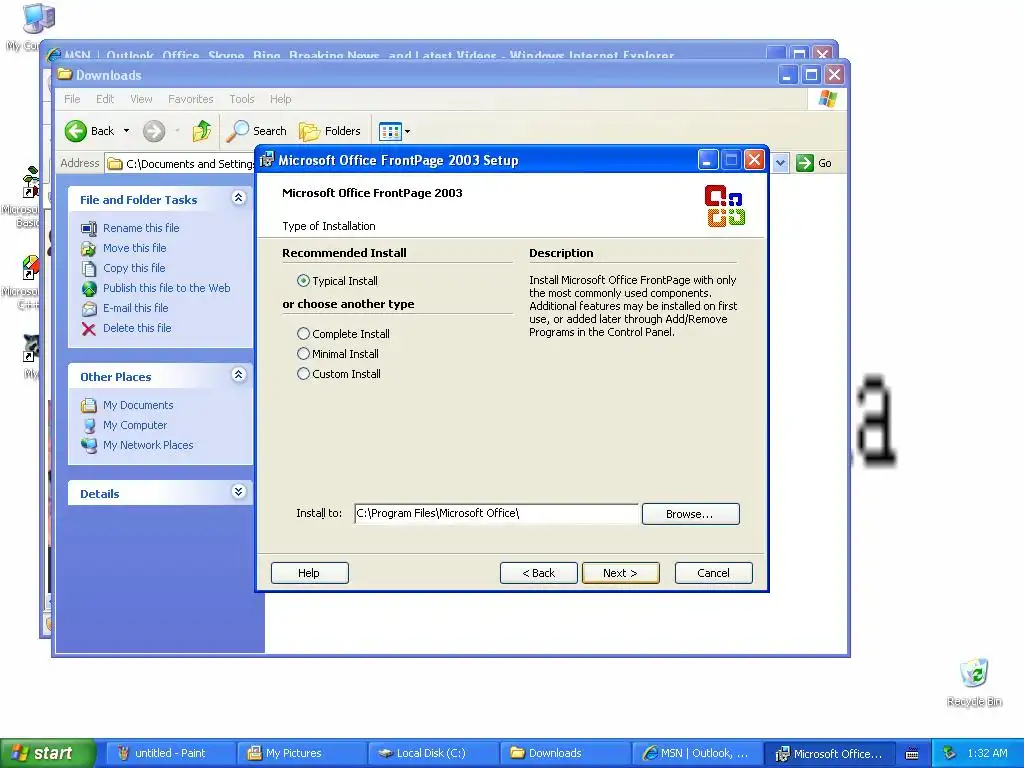The height and width of the screenshot is (768, 1024).
Task: Click Publish this file to the Web
Action: (x=167, y=288)
